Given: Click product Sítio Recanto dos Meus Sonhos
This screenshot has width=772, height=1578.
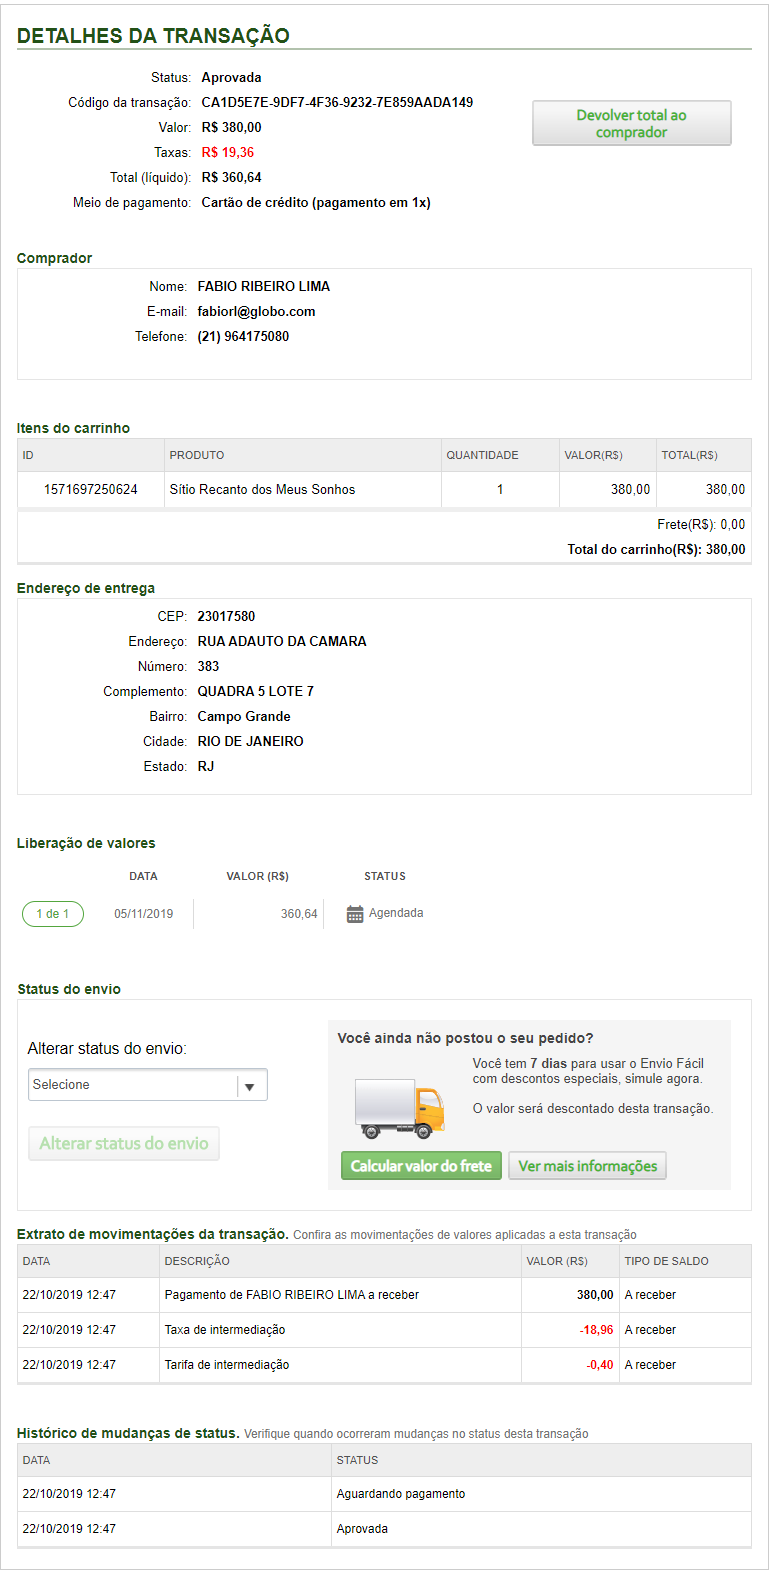Looking at the screenshot, I should (x=262, y=489).
